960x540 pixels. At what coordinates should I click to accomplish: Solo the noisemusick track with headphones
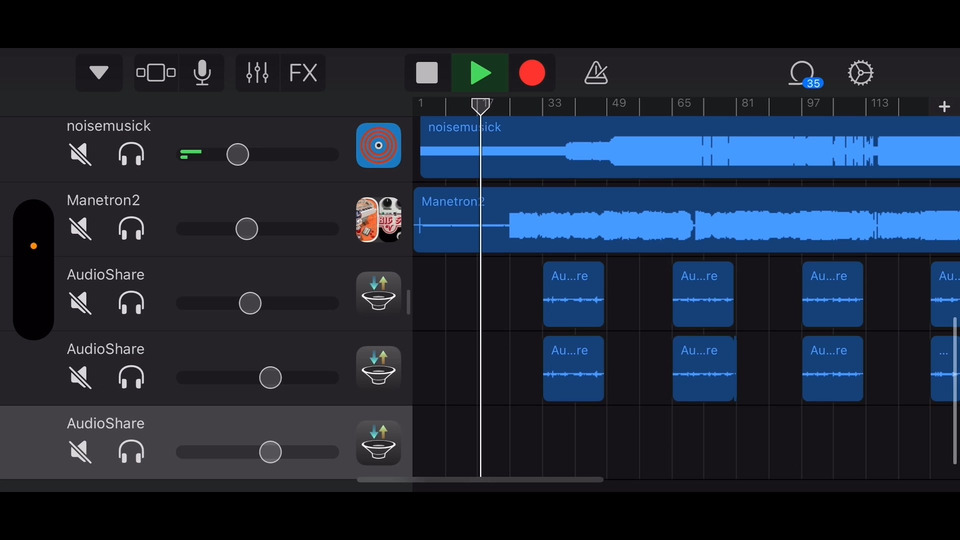pyautogui.click(x=131, y=154)
